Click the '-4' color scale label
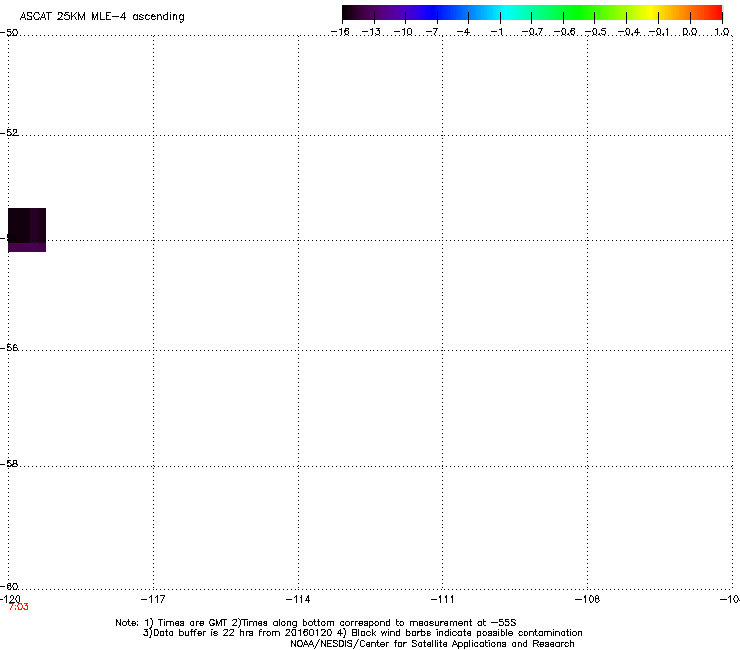The width and height of the screenshot is (740, 650). point(463,32)
